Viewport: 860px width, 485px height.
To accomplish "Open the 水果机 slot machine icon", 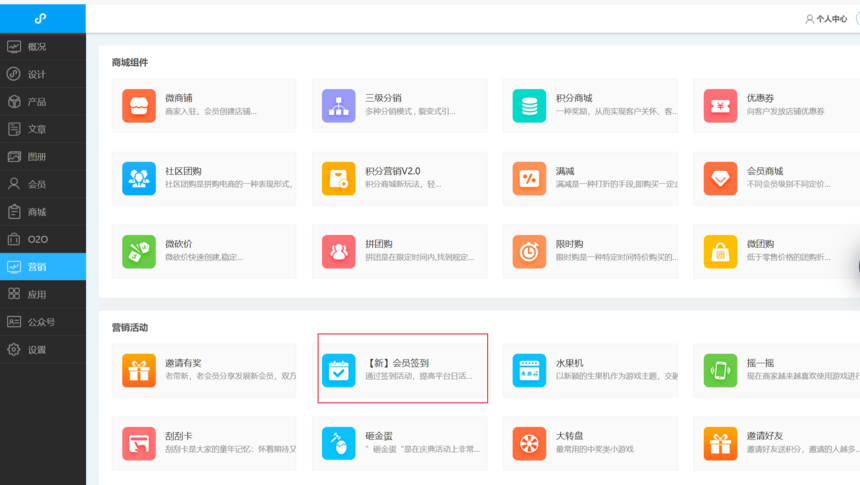I will pyautogui.click(x=529, y=370).
